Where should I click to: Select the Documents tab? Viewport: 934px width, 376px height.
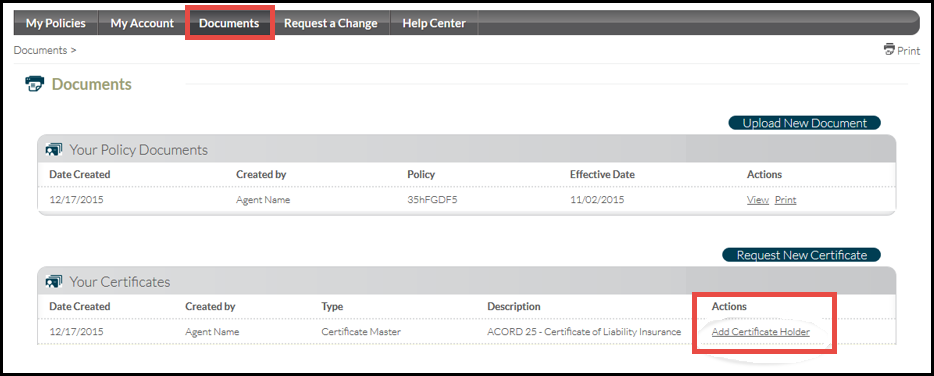[x=229, y=23]
